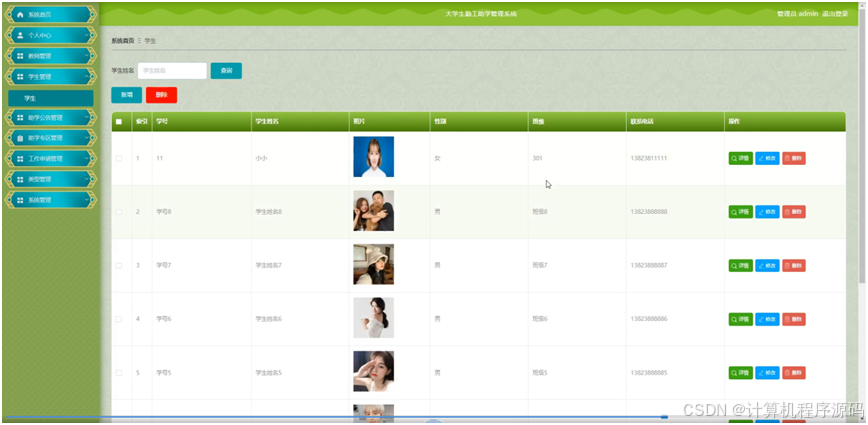
Task: Click the red batch 删除 button above the table
Action: coord(161,95)
